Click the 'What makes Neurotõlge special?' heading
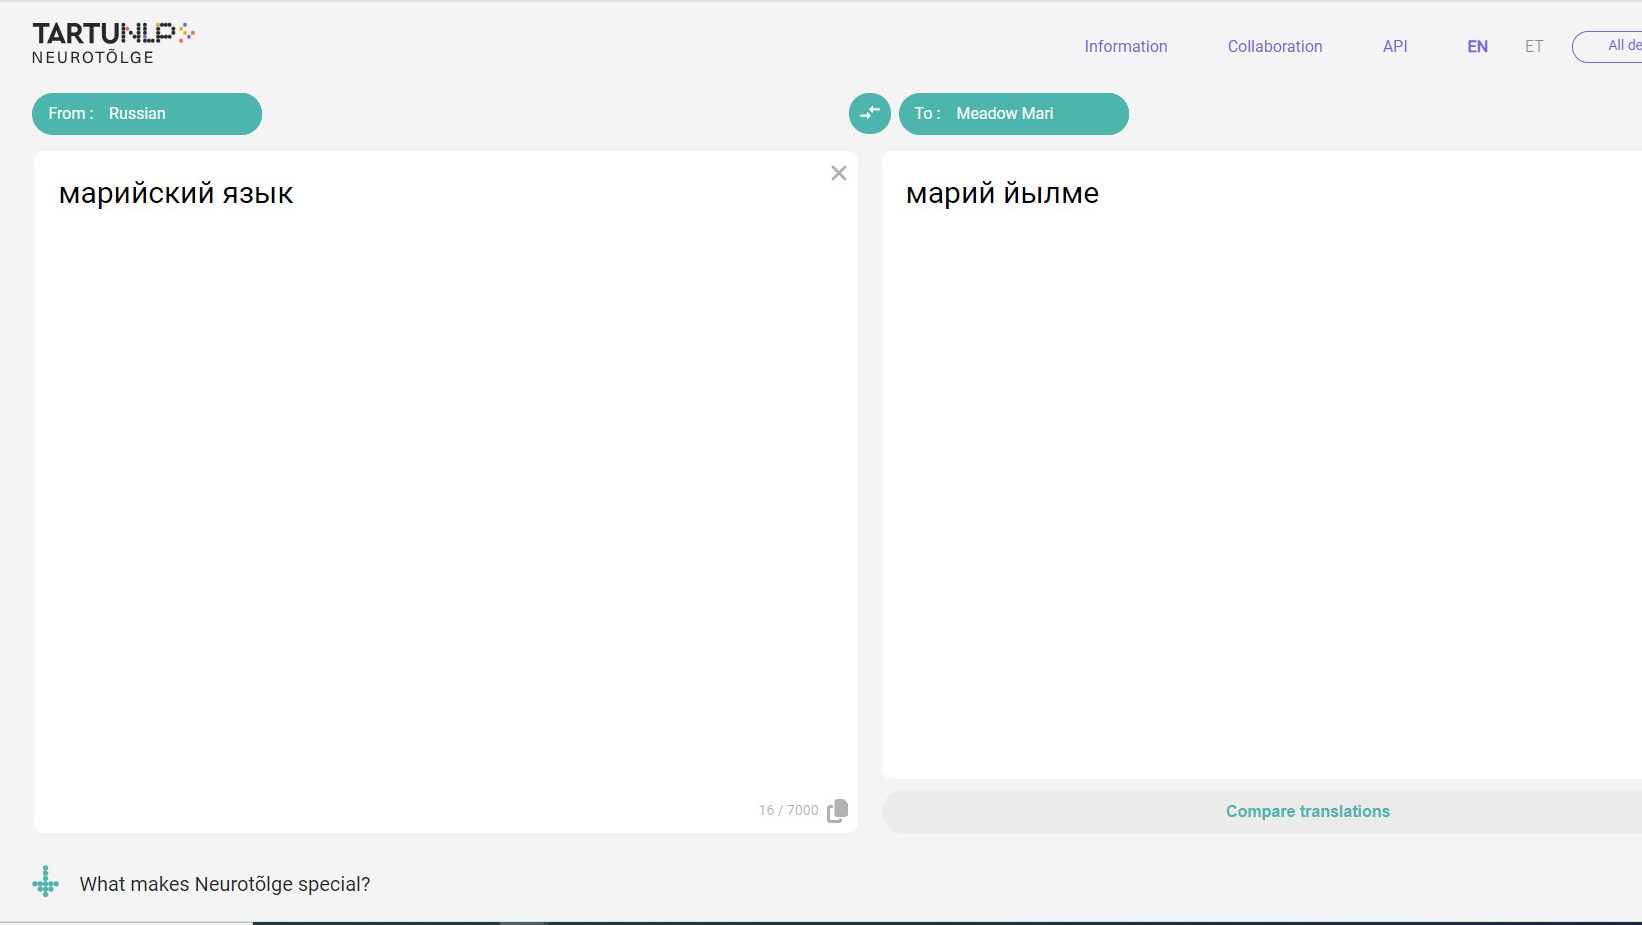1642x925 pixels. [x=225, y=884]
